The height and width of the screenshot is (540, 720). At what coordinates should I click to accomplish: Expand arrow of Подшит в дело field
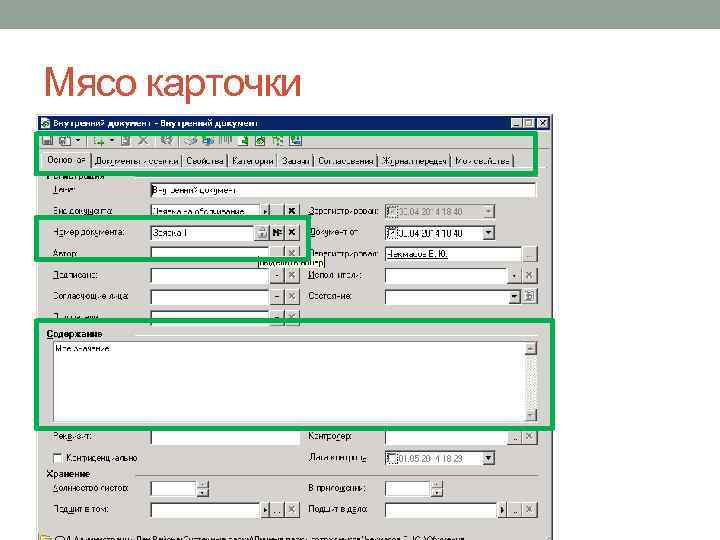[x=502, y=509]
